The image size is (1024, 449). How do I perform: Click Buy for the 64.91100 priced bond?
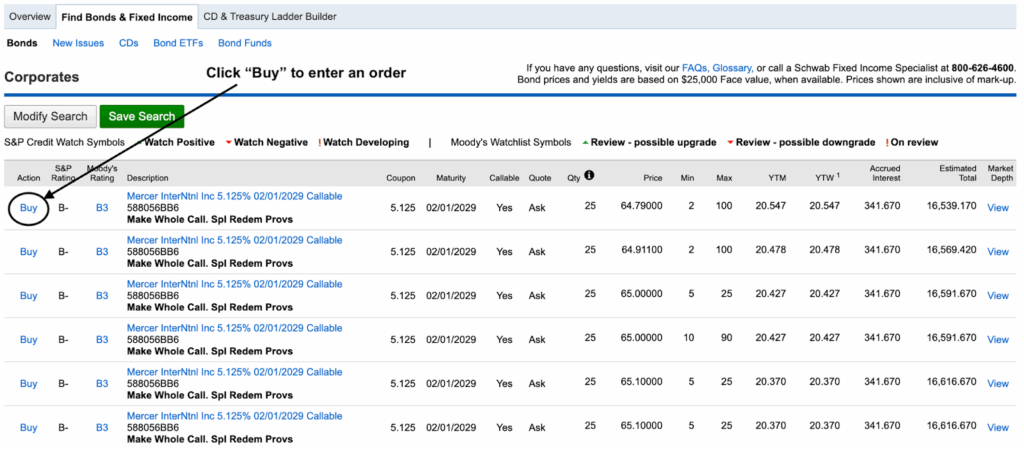coord(29,252)
